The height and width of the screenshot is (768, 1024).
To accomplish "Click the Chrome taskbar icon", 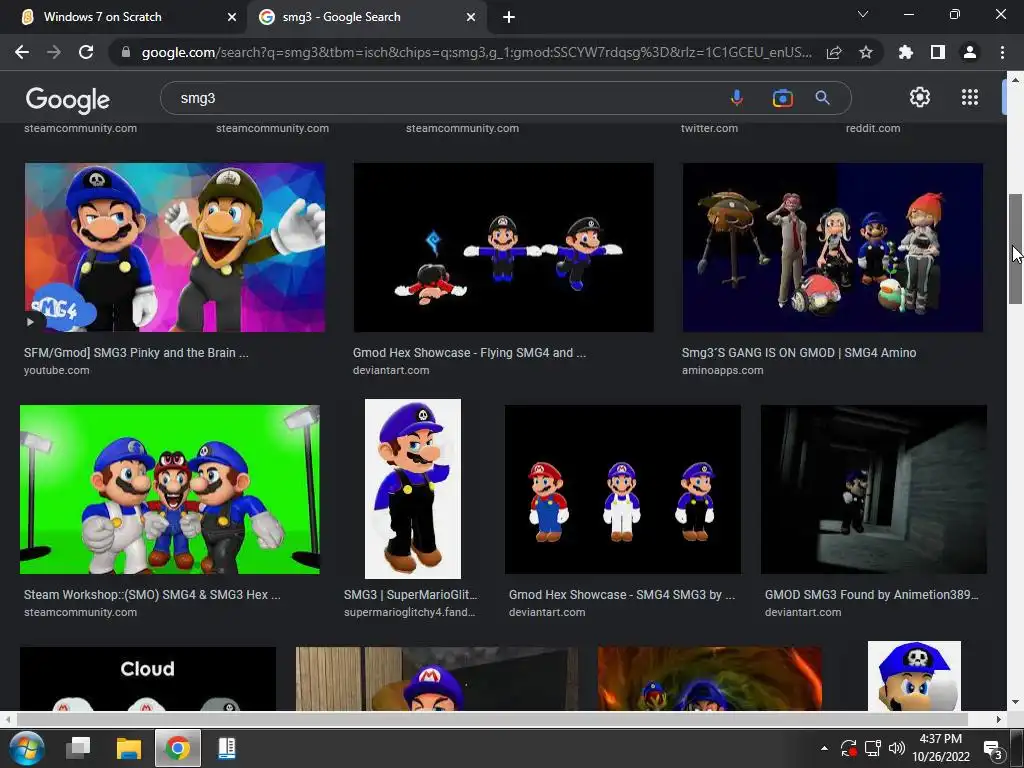I will [178, 748].
